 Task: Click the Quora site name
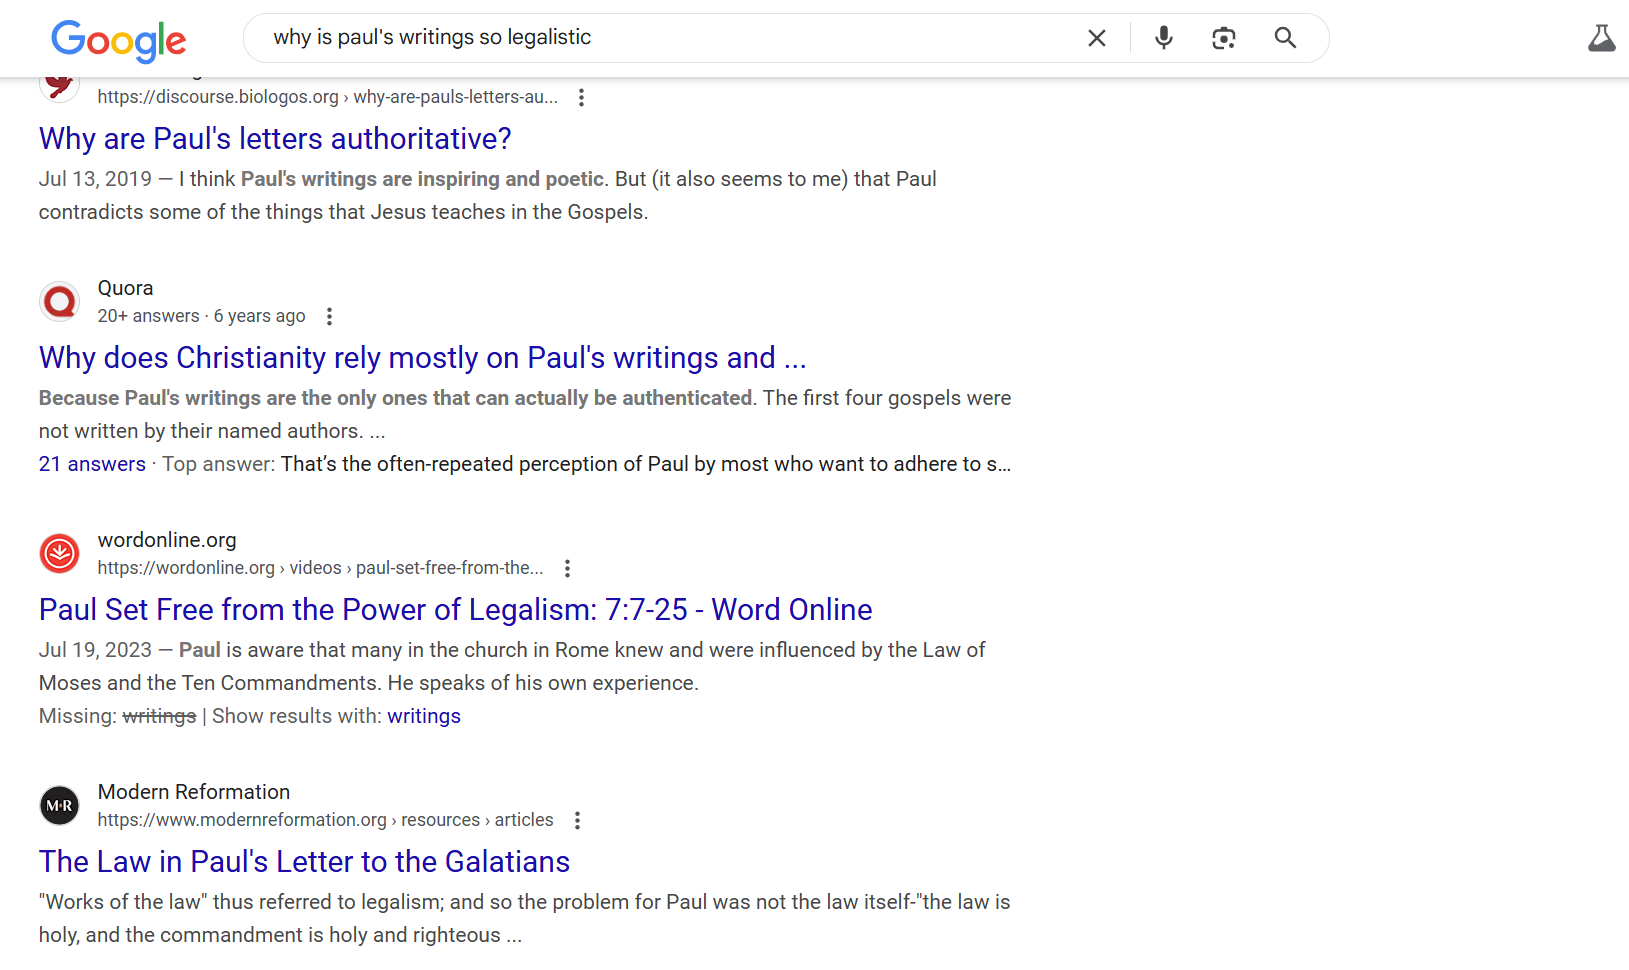pos(125,288)
